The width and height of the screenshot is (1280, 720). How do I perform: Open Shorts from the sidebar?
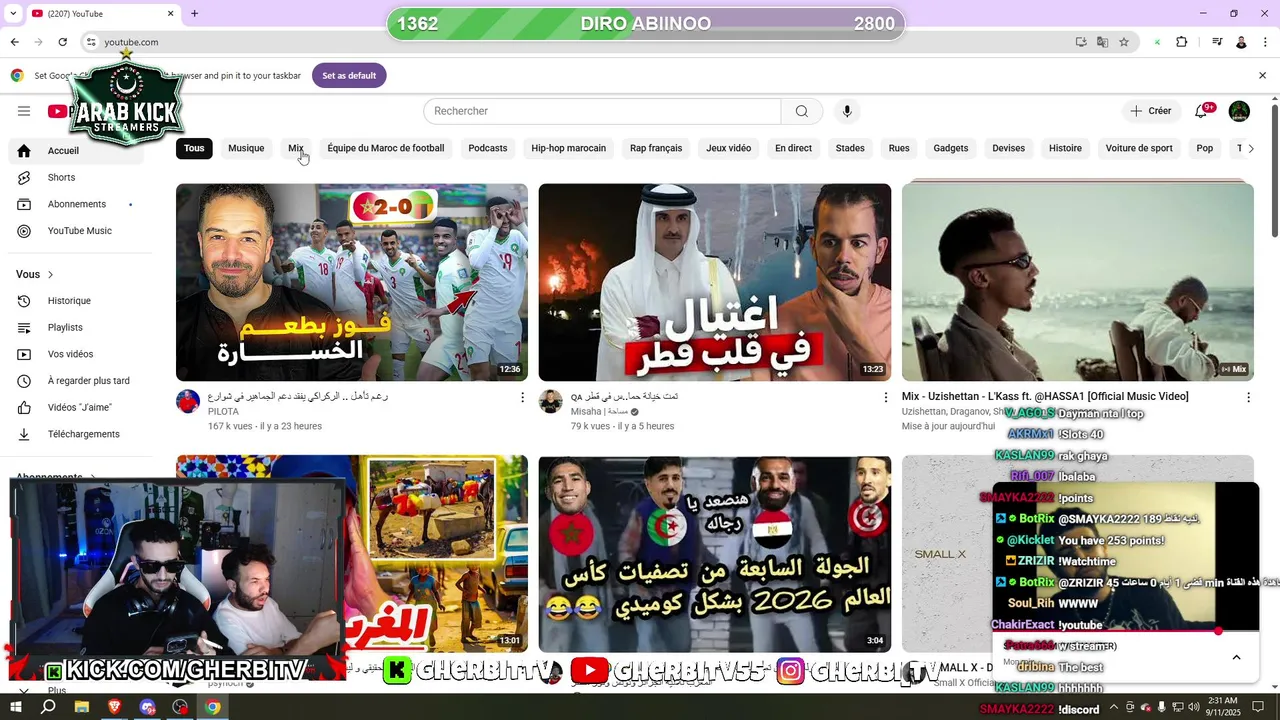(76, 177)
